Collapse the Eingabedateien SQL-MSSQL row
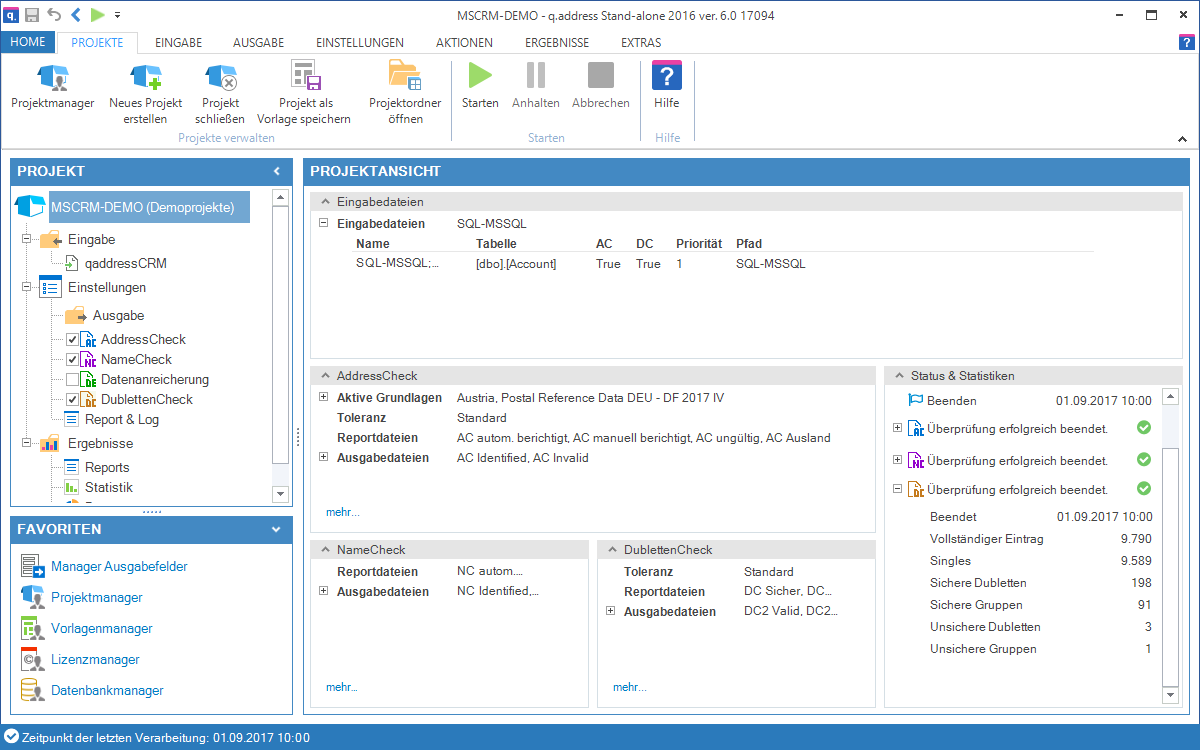1200x750 pixels. (324, 224)
